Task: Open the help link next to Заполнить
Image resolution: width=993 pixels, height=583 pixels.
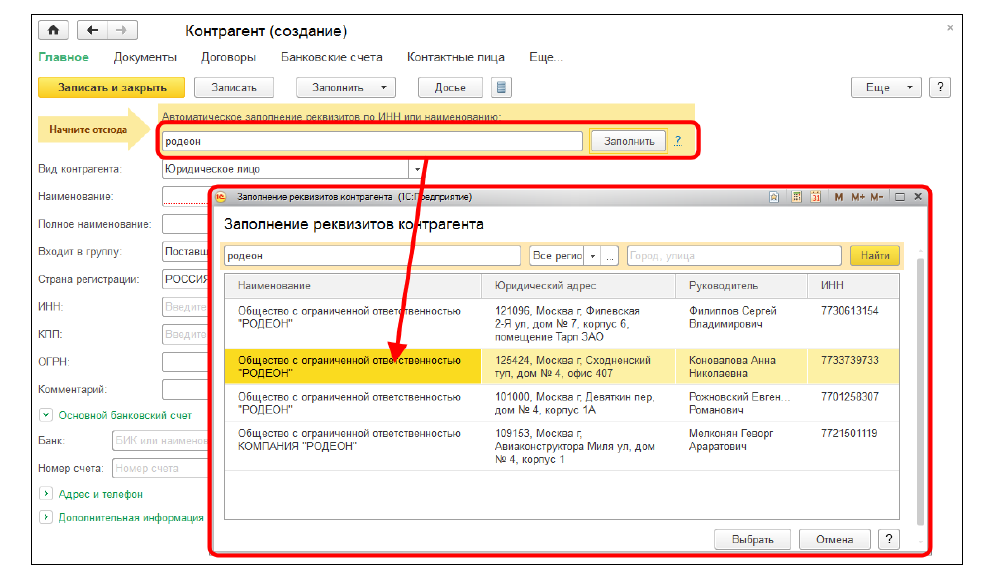Action: click(x=678, y=141)
